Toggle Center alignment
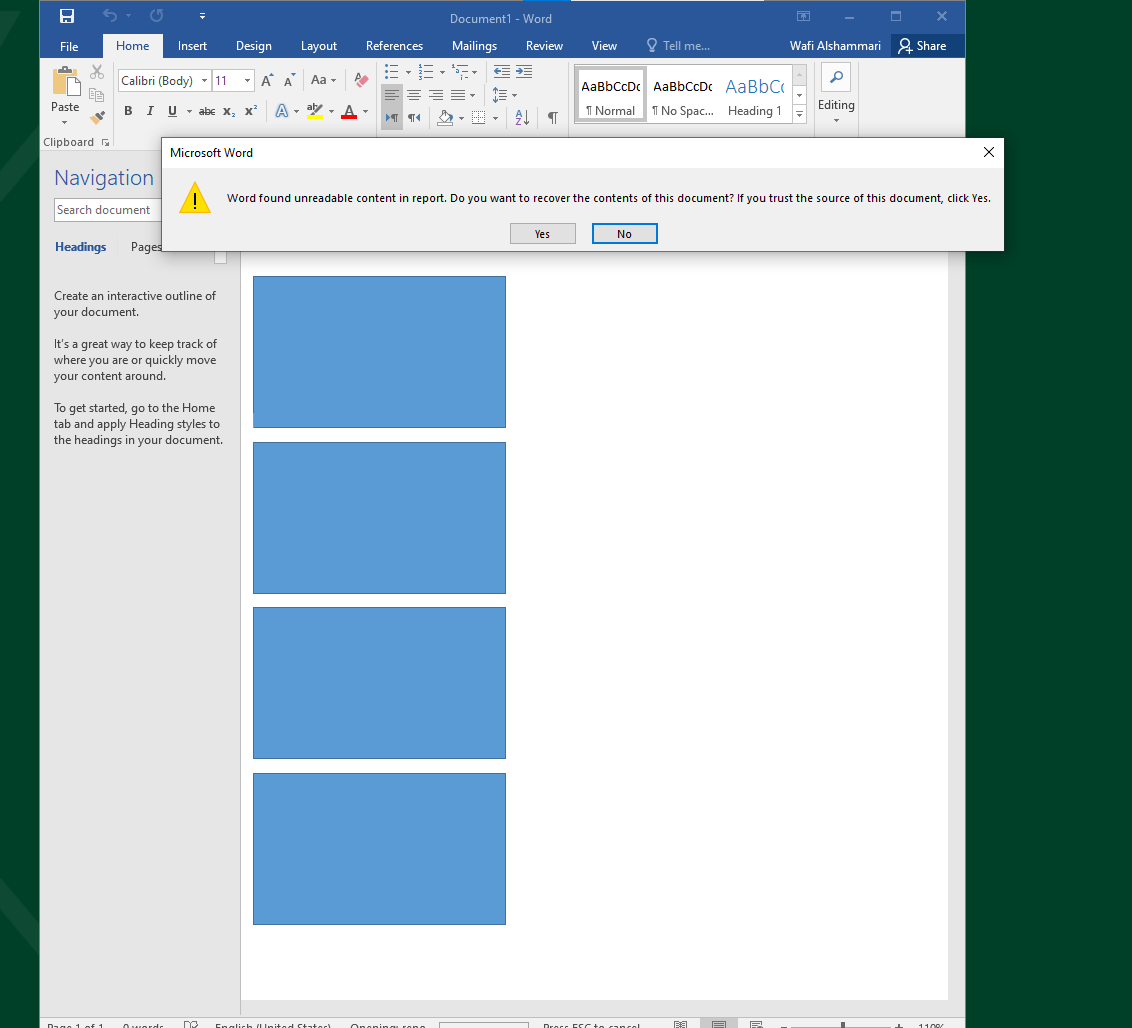 coord(414,95)
